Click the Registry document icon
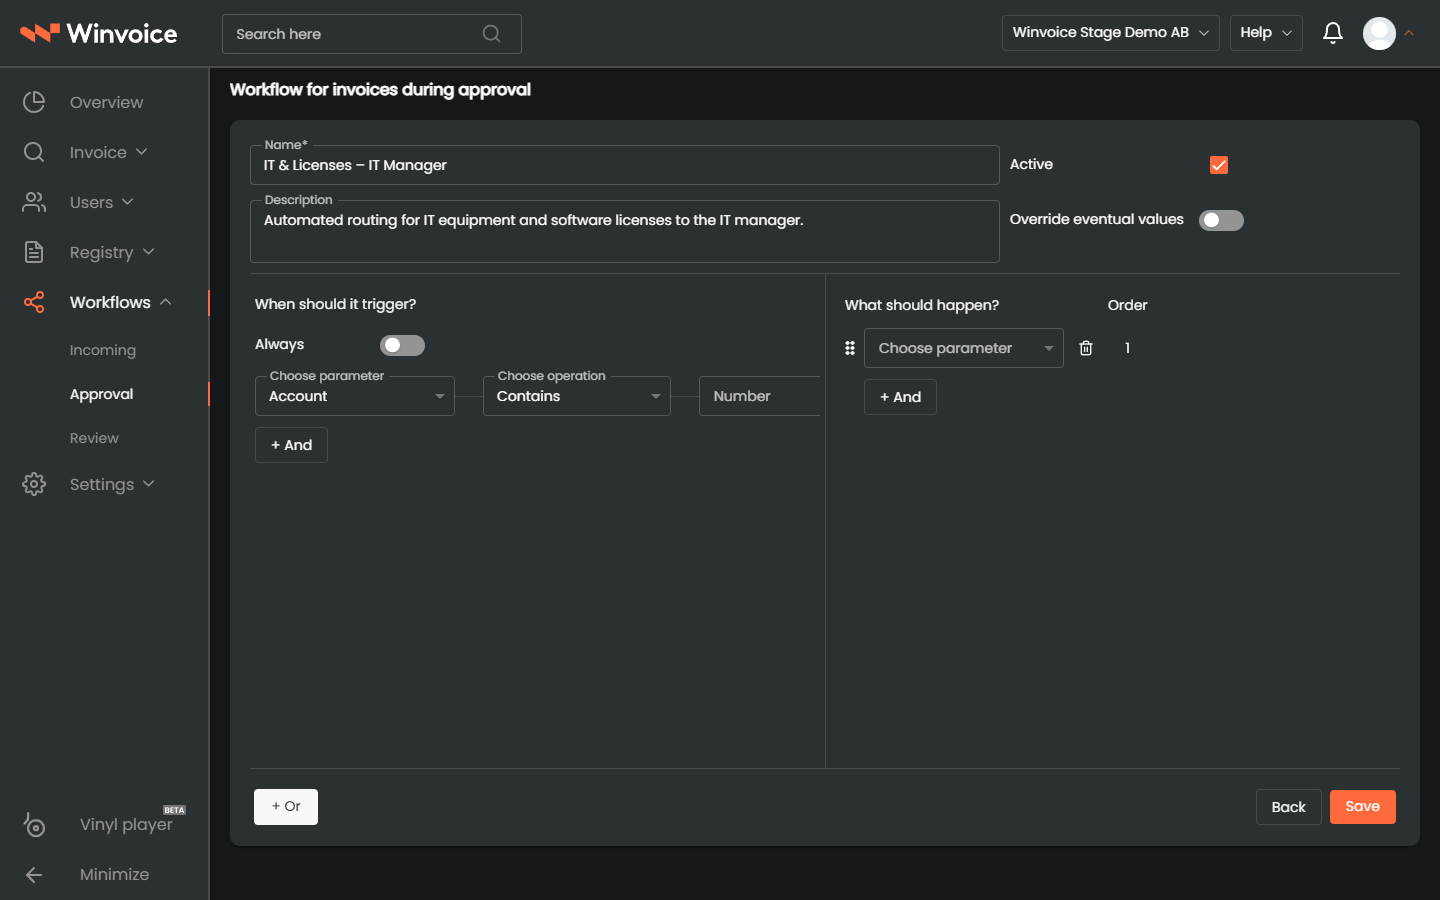The width and height of the screenshot is (1440, 900). [34, 252]
